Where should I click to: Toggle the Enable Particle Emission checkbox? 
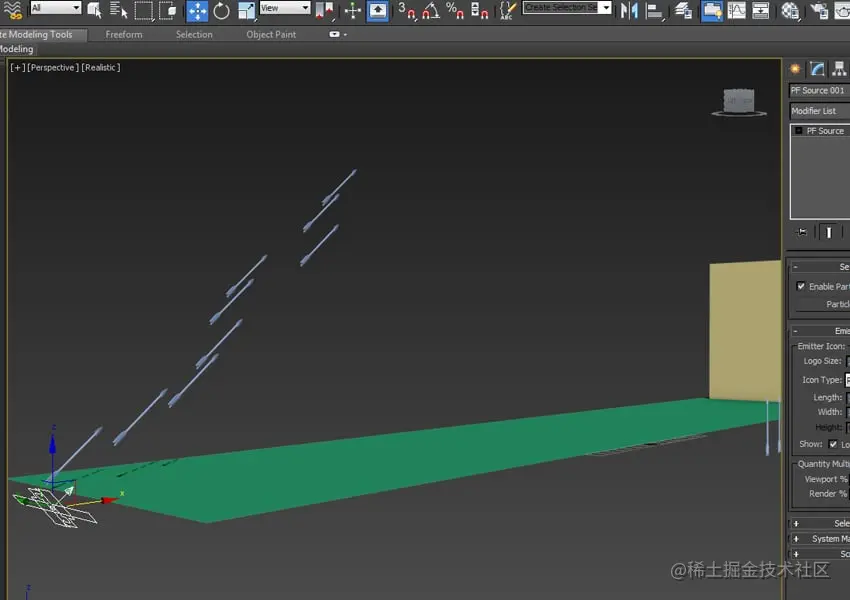[801, 286]
